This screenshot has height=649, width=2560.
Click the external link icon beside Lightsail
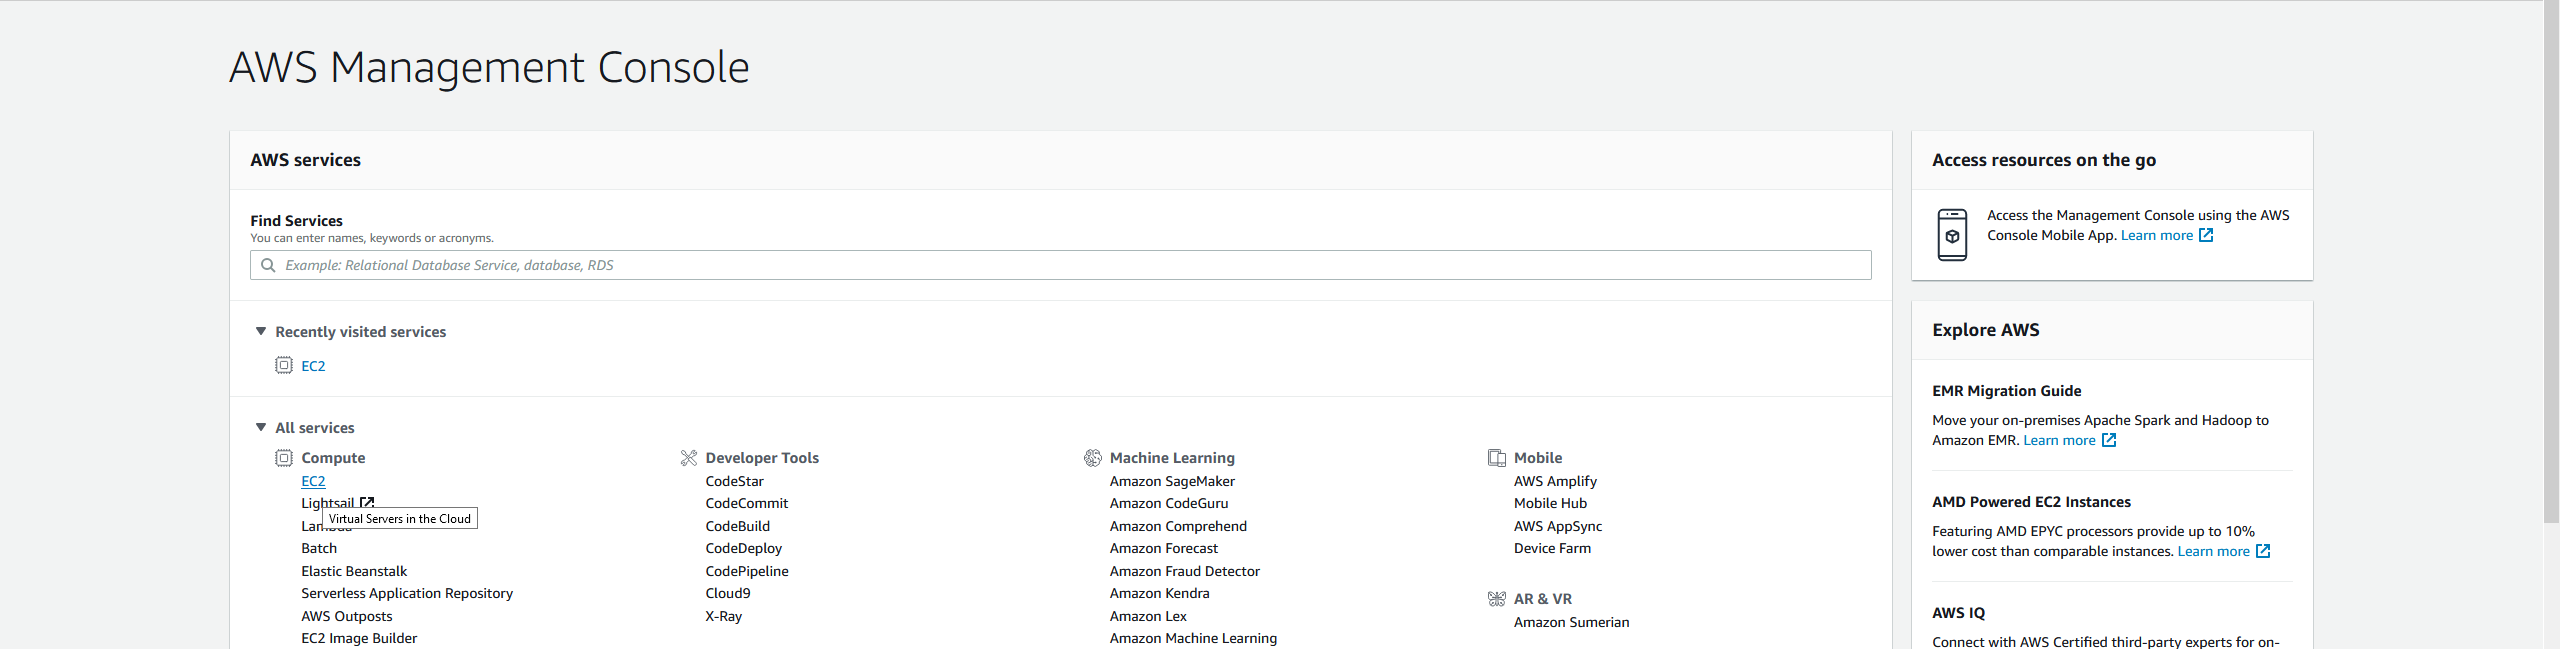(367, 502)
